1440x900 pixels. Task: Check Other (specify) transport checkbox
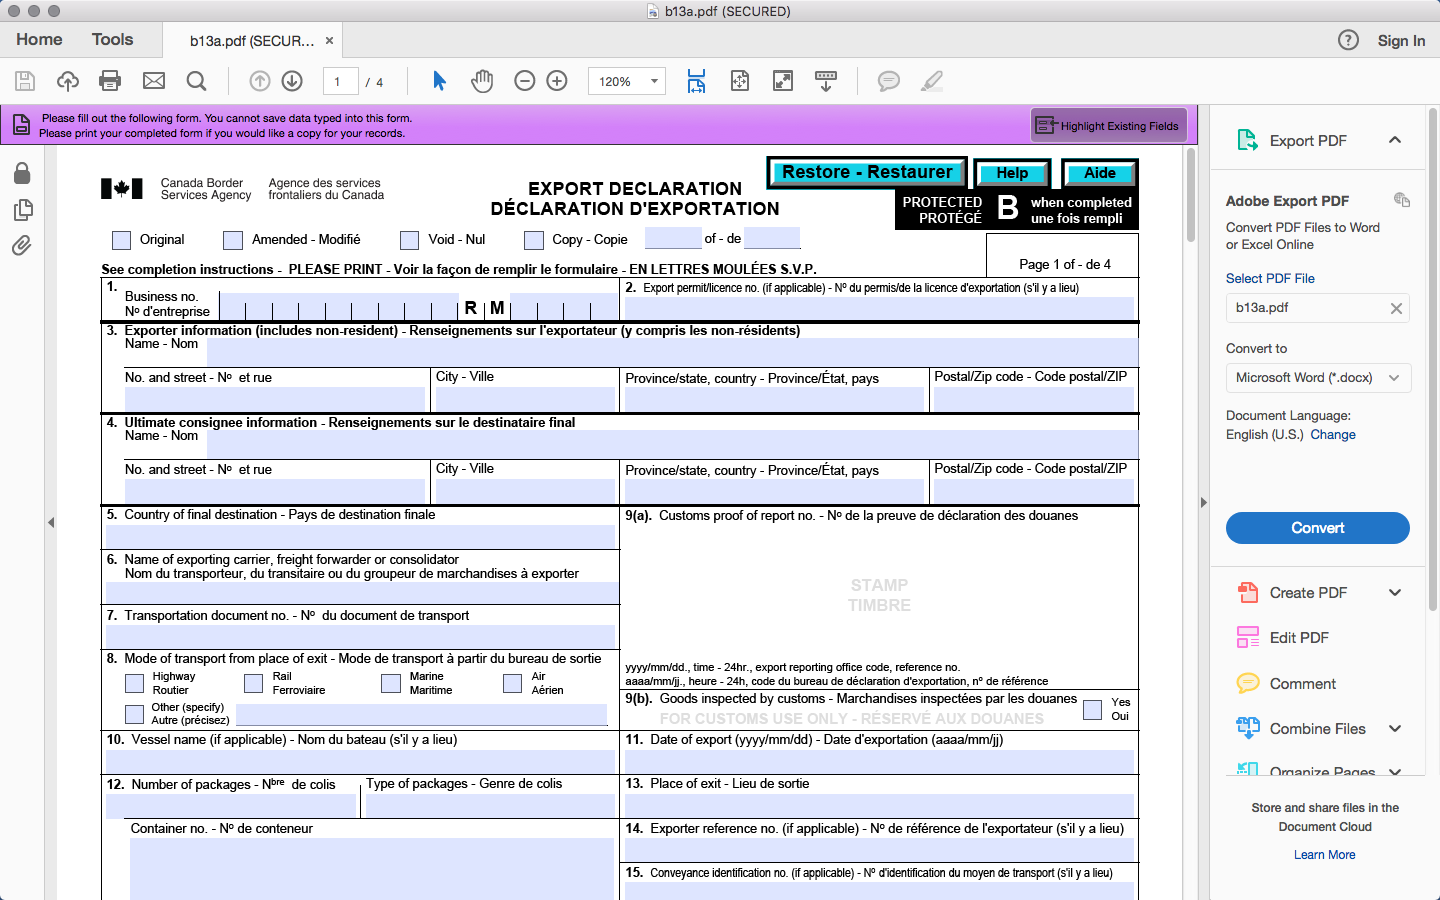click(134, 714)
